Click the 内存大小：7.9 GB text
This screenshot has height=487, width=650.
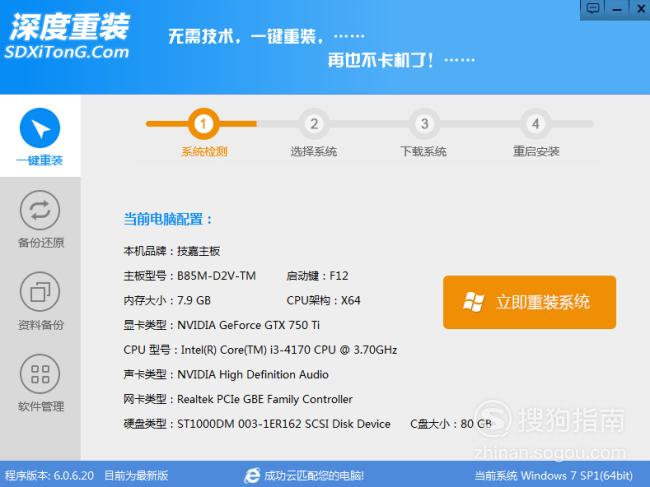167,300
